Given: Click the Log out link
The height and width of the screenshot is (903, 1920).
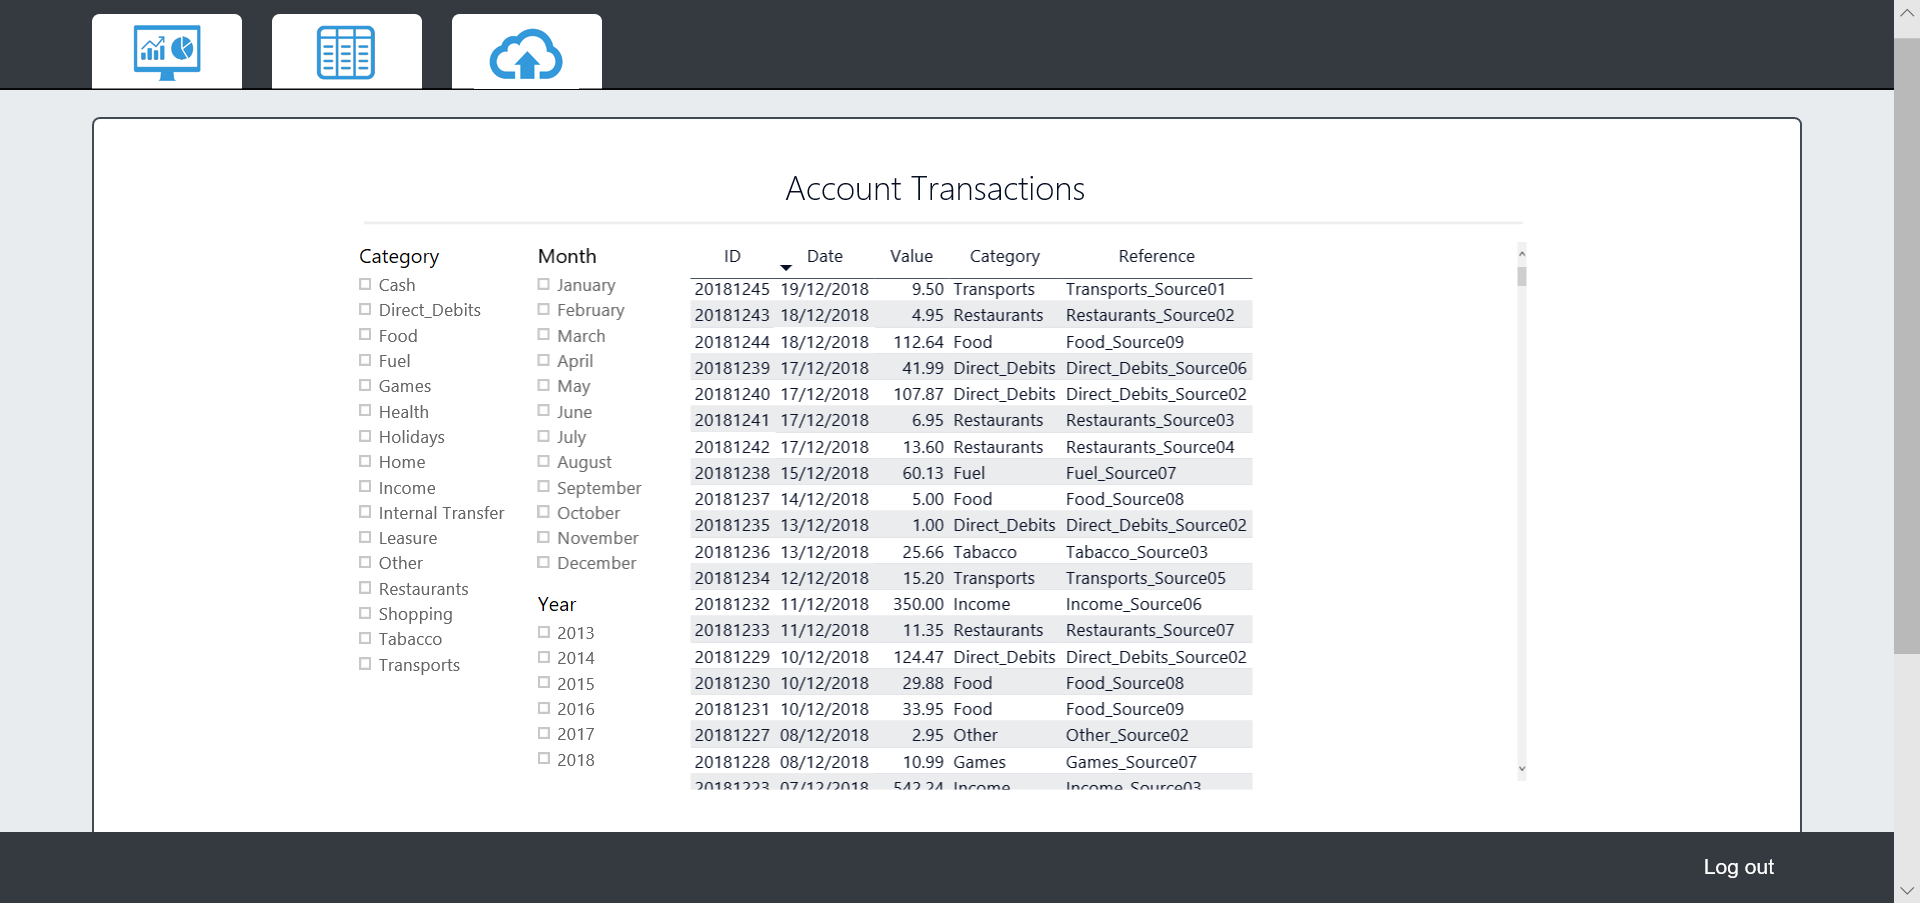Looking at the screenshot, I should click(x=1738, y=867).
